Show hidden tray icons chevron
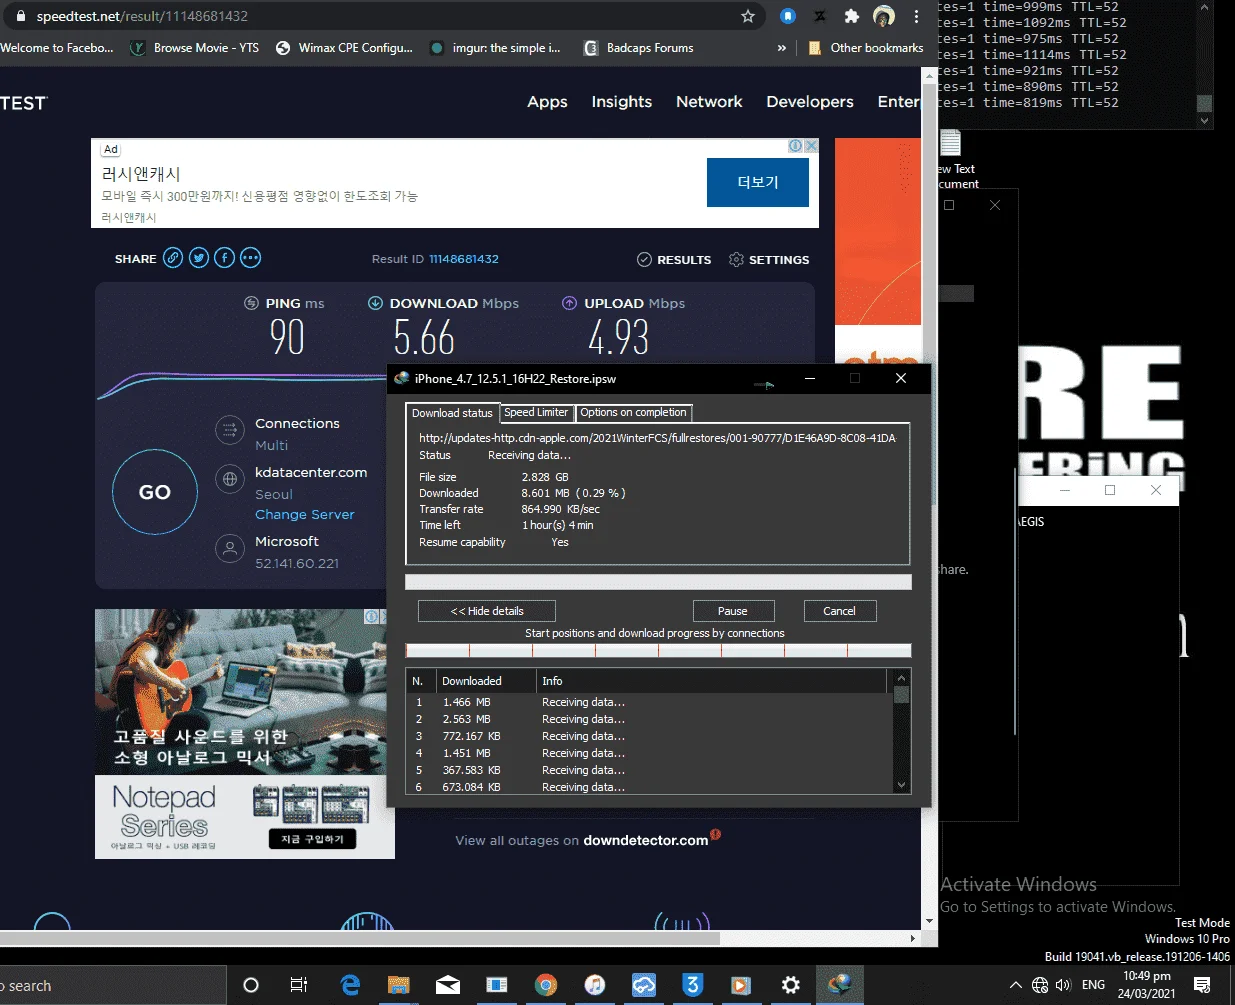This screenshot has width=1235, height=1005. point(1015,985)
